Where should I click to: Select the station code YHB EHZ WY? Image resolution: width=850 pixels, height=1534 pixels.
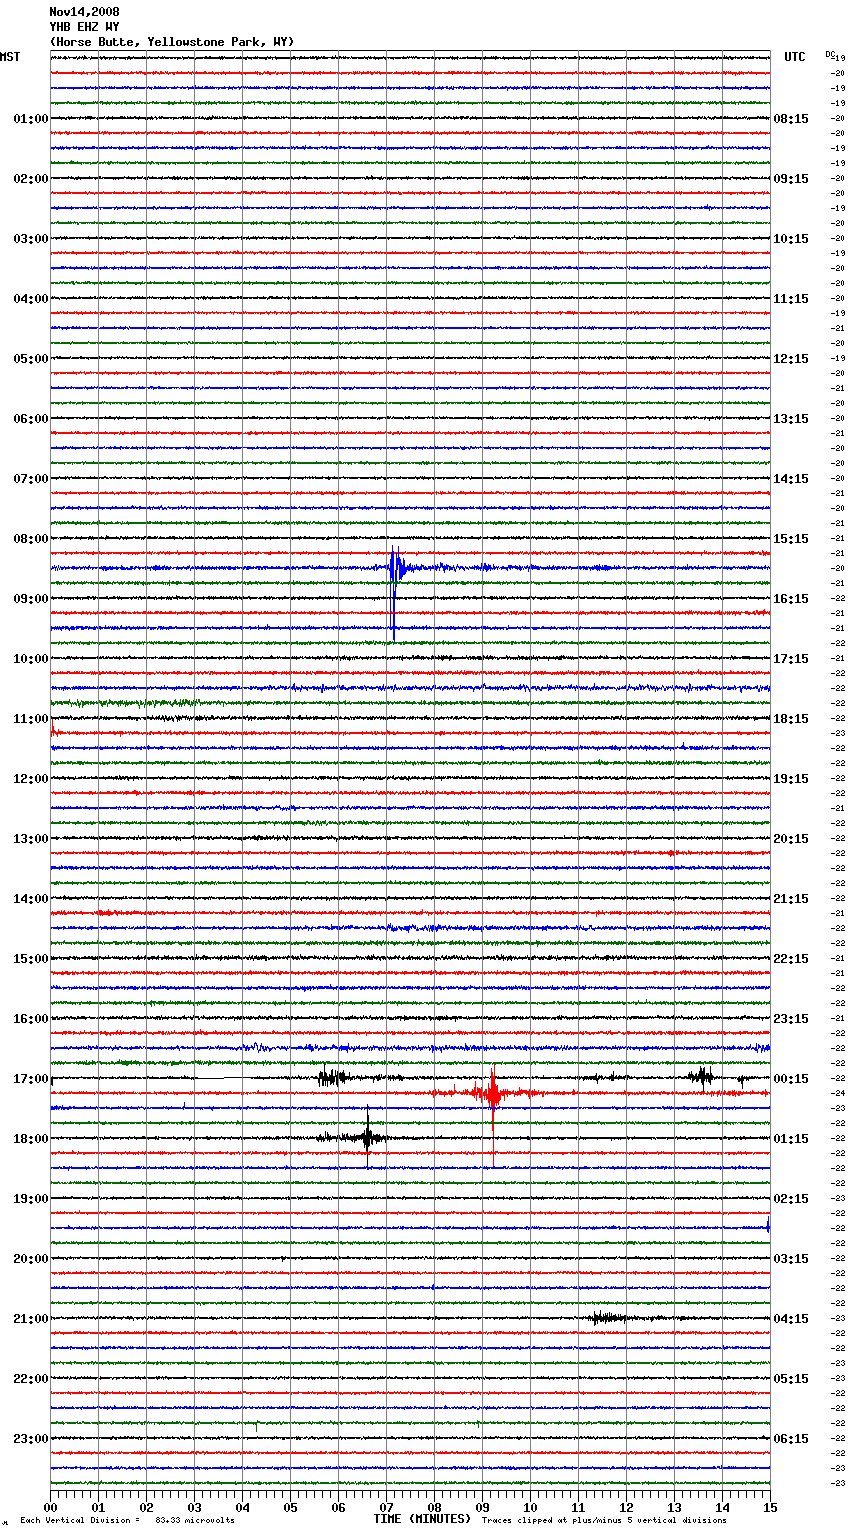tap(84, 27)
